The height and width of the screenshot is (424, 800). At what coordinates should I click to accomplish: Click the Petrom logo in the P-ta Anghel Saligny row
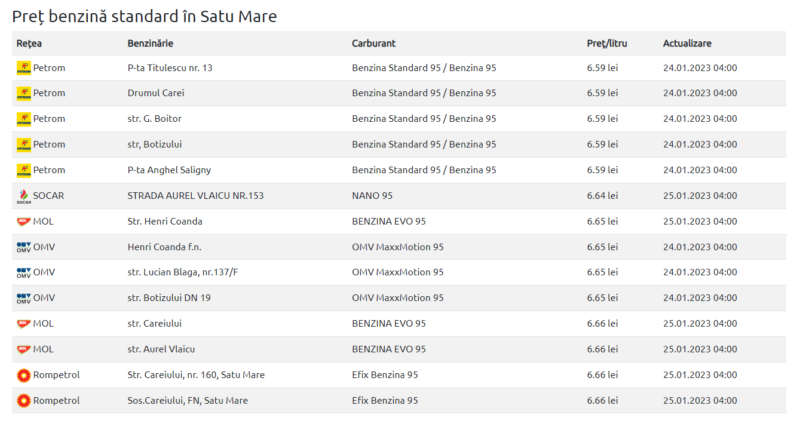click(x=24, y=170)
